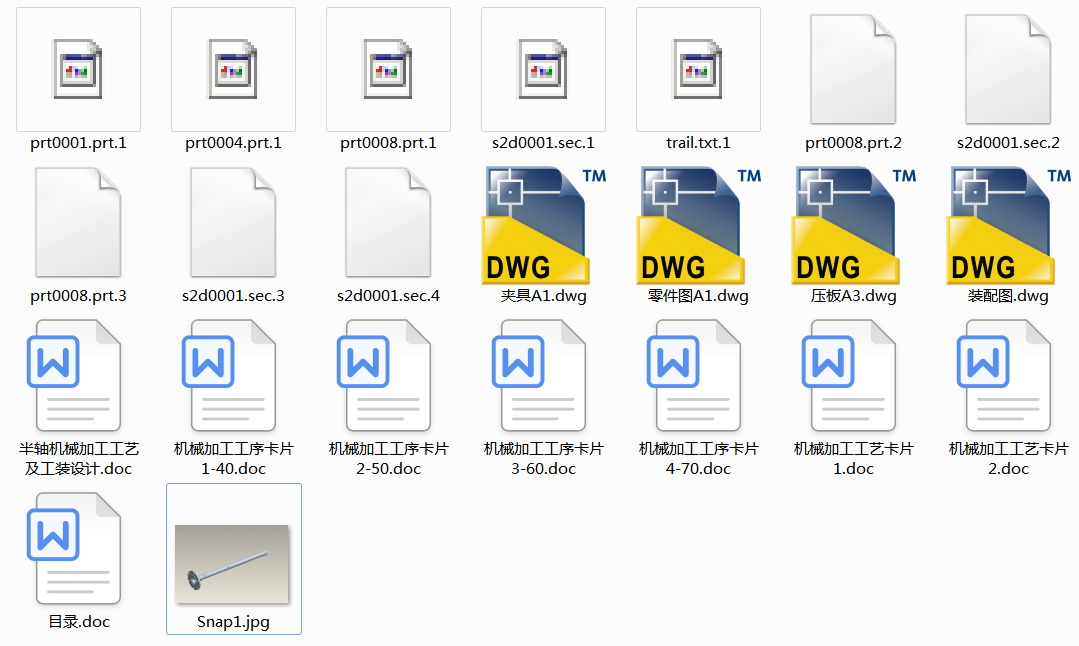Click the file name text prt0008.prt.1
This screenshot has height=646, width=1079.
(x=388, y=143)
